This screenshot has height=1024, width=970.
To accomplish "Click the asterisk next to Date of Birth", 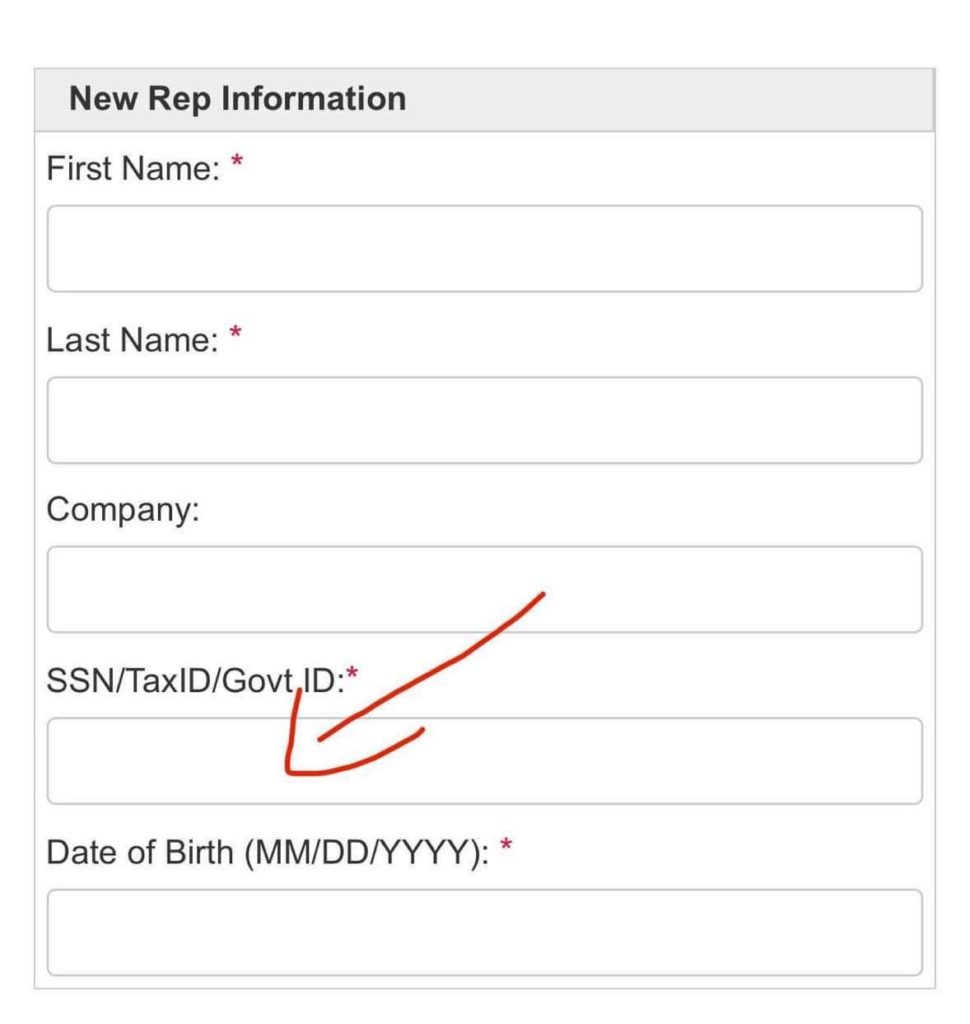I will 506,845.
